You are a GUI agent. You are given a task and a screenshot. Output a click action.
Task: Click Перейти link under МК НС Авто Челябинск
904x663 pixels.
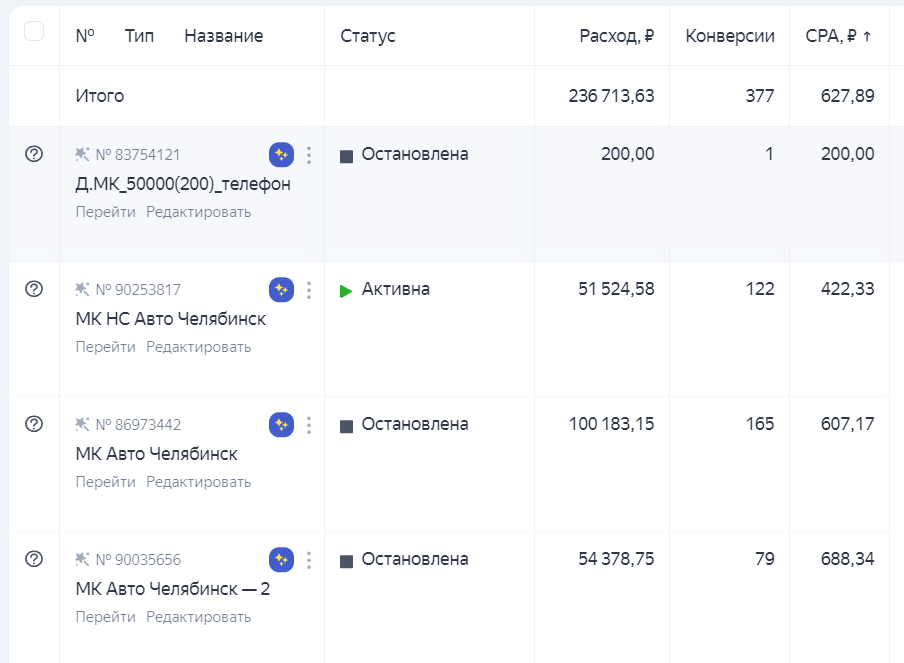[x=107, y=346]
